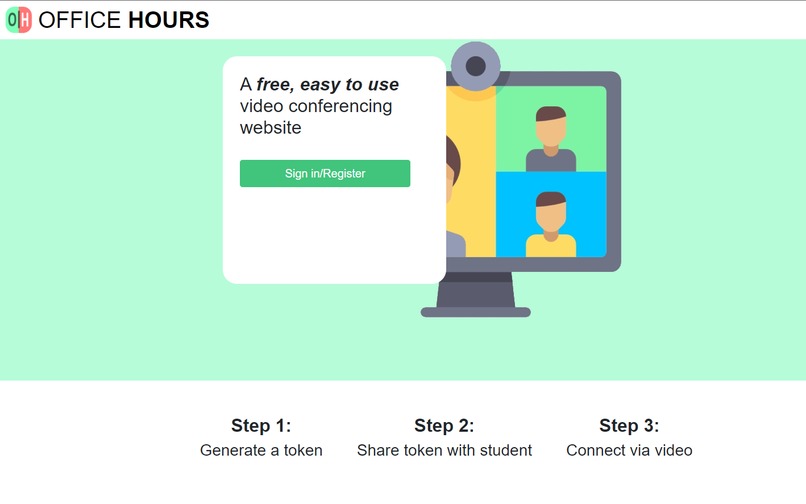Click Share token with student text
806x504 pixels.
pyautogui.click(x=444, y=450)
